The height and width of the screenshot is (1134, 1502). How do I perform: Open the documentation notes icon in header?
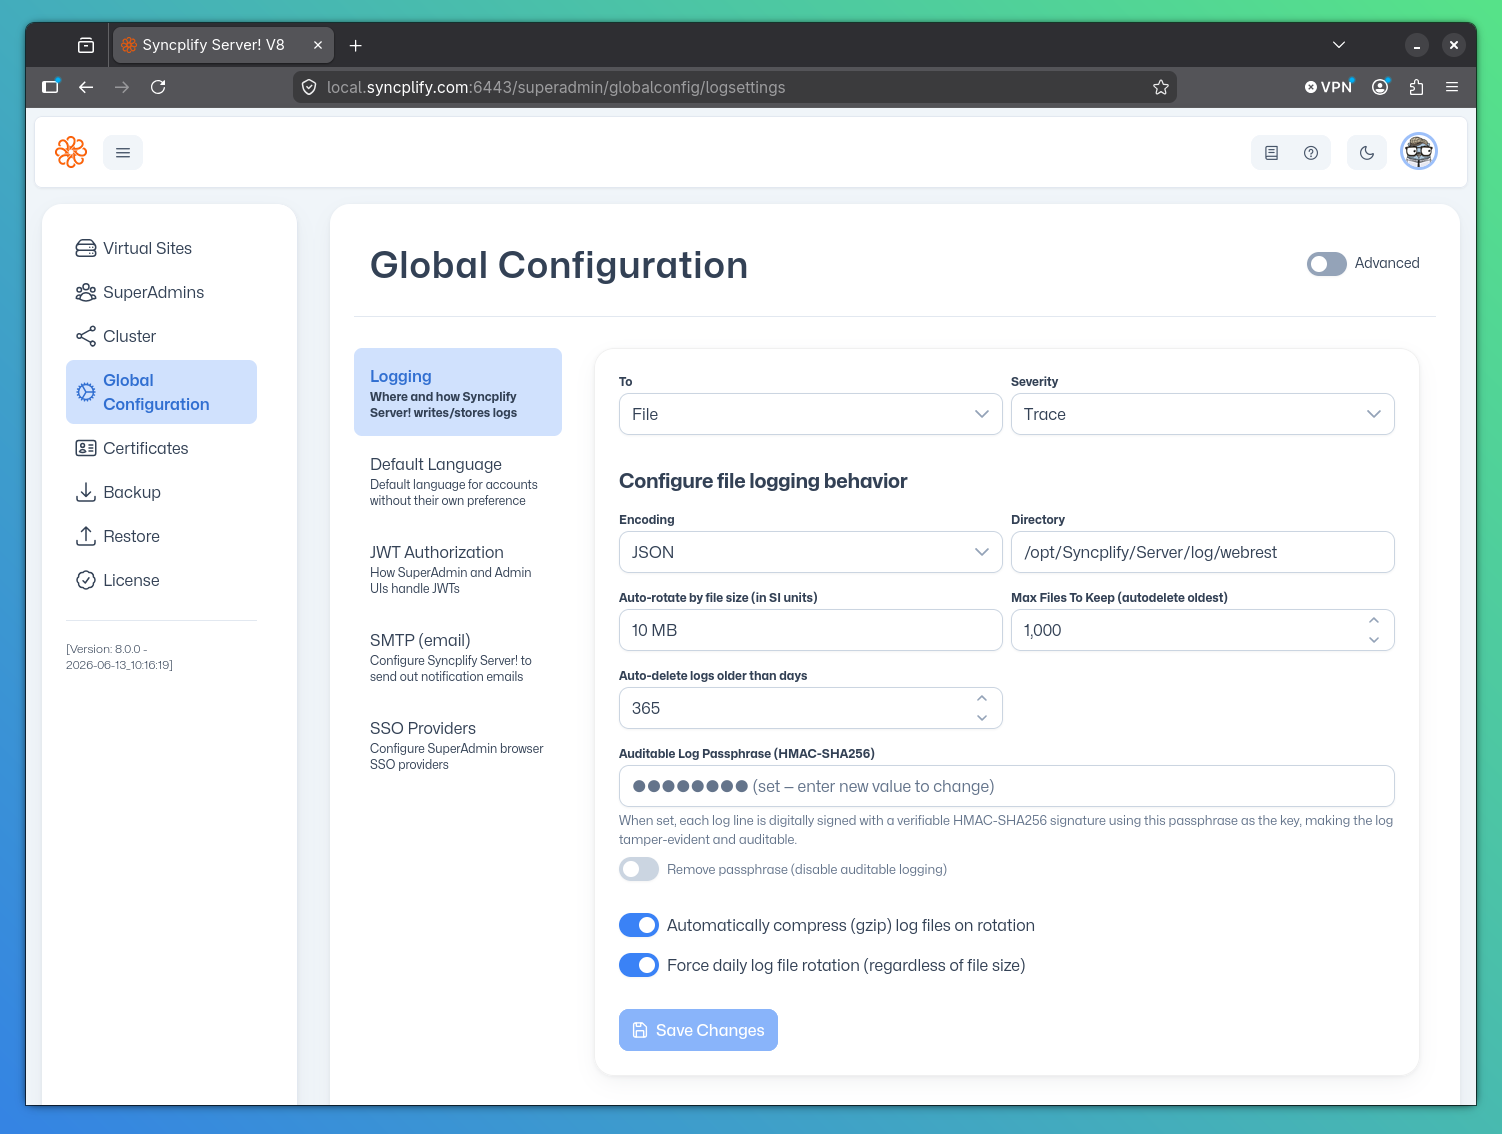click(x=1271, y=153)
